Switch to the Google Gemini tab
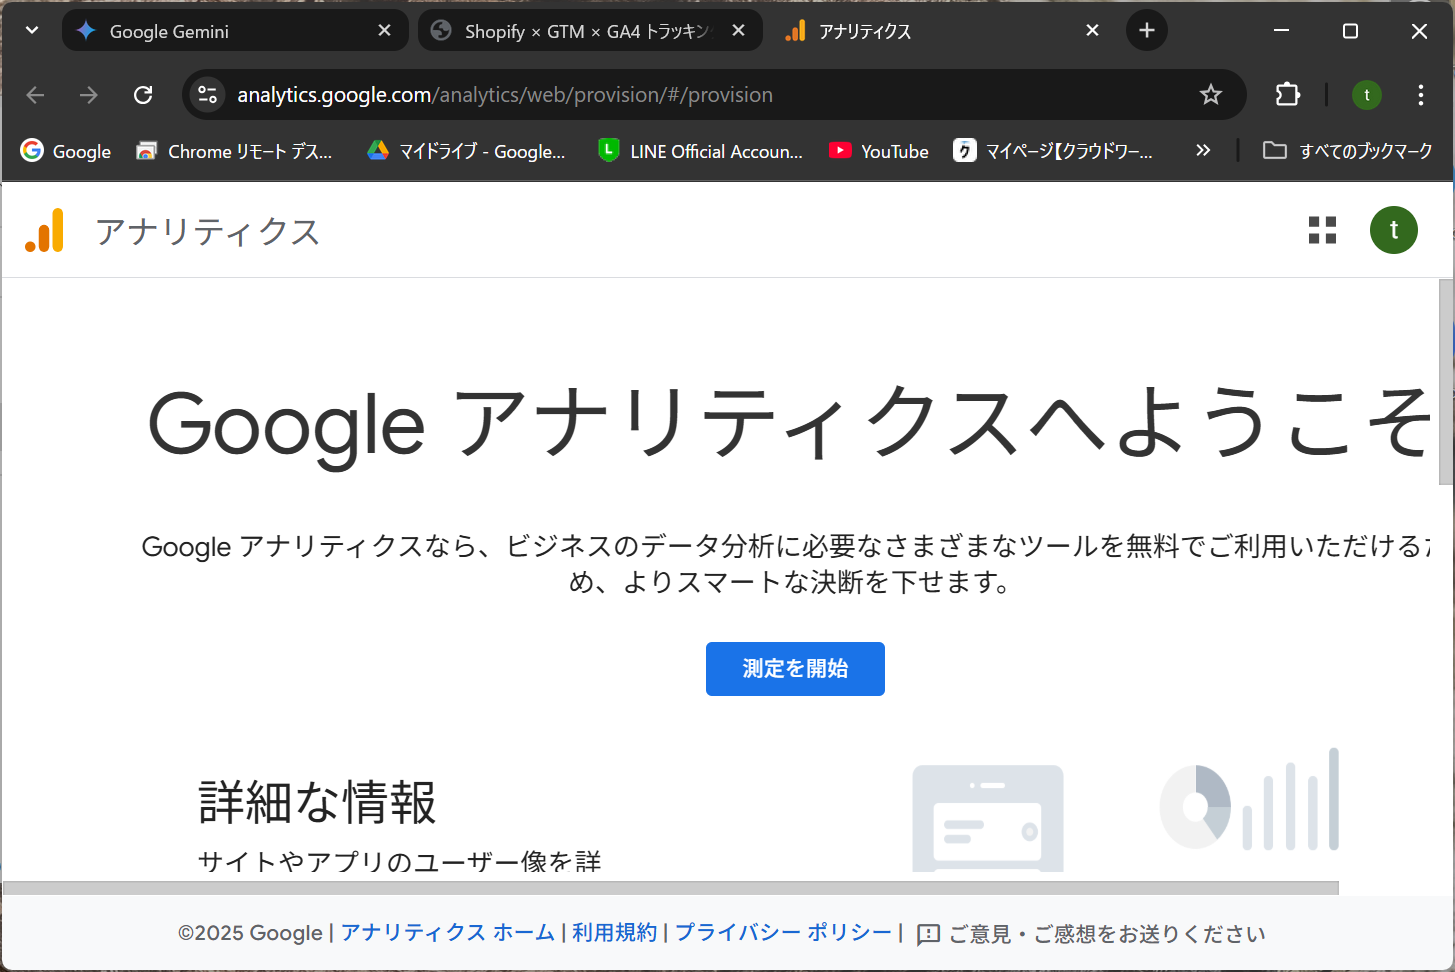 click(x=235, y=31)
